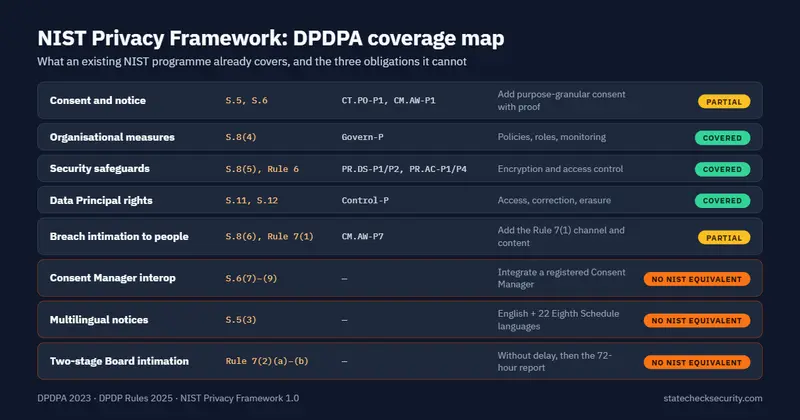Image resolution: width=800 pixels, height=420 pixels.
Task: Click the 'Control-P' NIST code
Action: (x=365, y=201)
